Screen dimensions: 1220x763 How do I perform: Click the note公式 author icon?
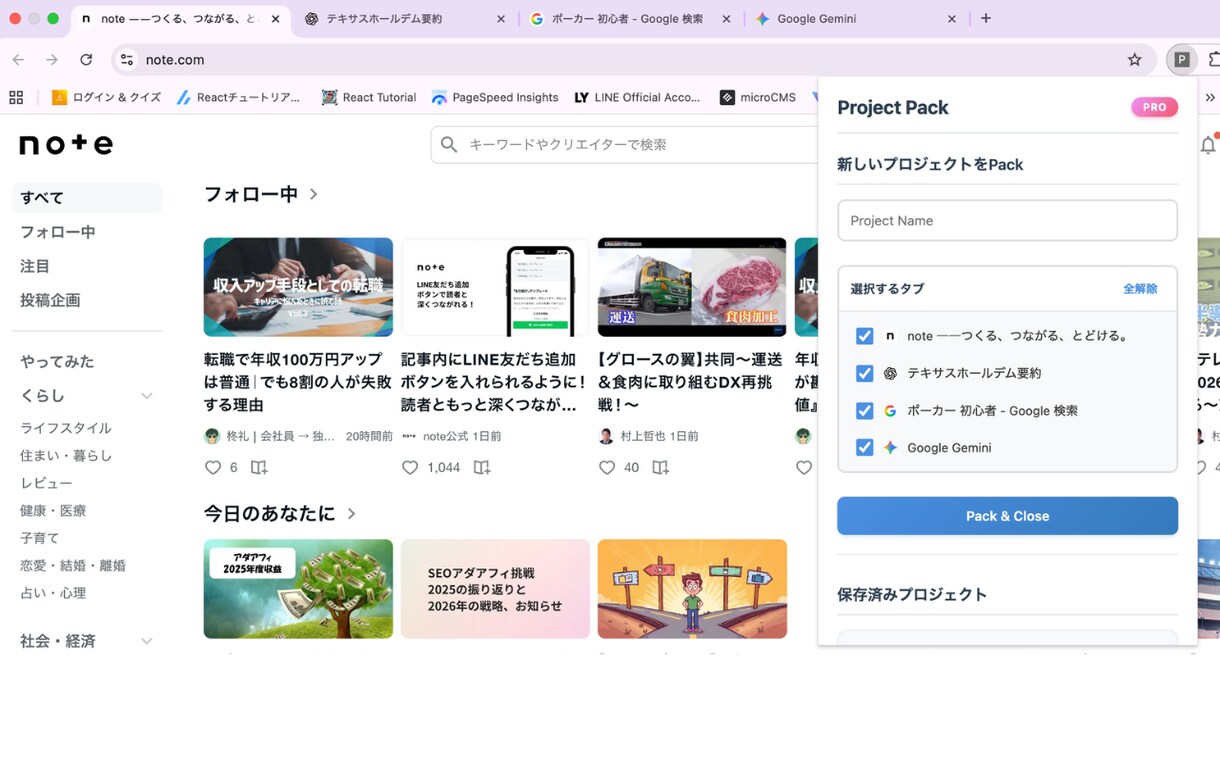pos(409,436)
